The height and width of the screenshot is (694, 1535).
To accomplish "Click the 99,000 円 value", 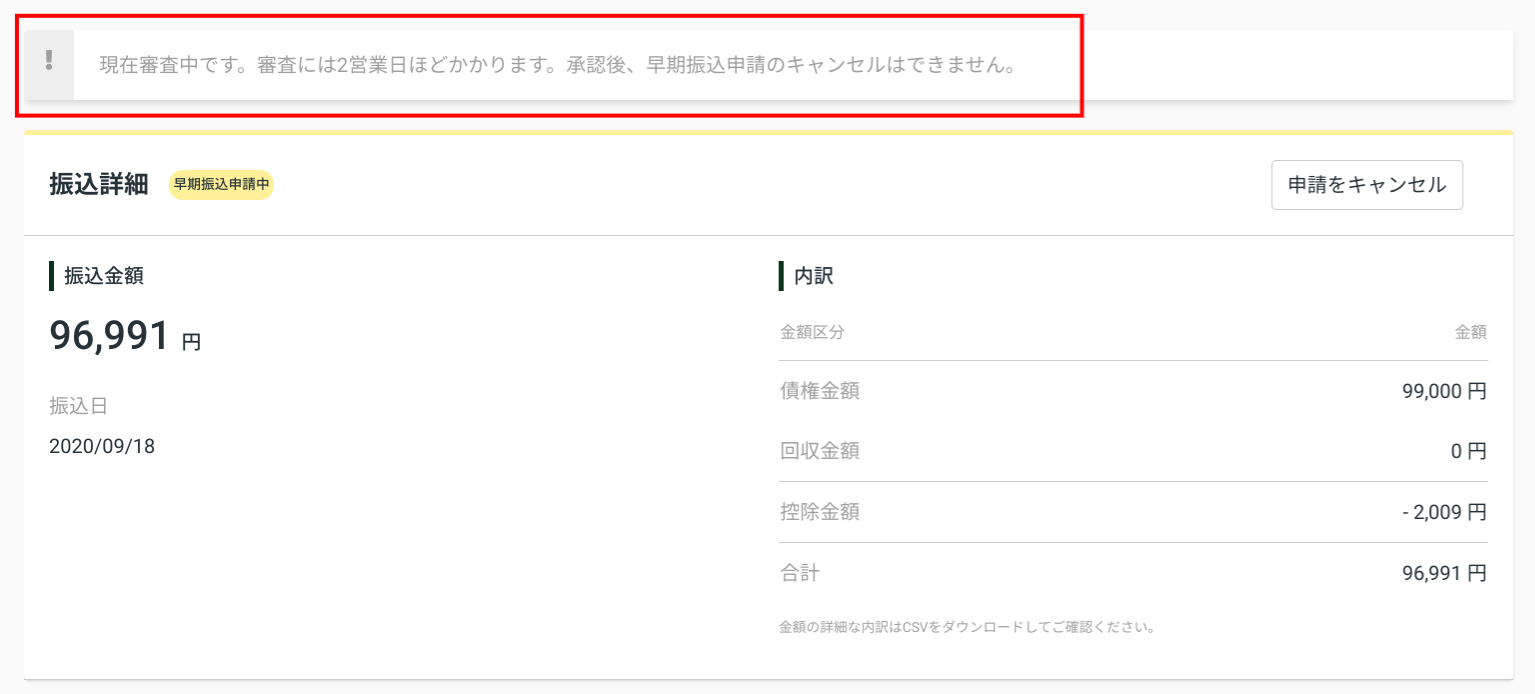I will click(1445, 391).
